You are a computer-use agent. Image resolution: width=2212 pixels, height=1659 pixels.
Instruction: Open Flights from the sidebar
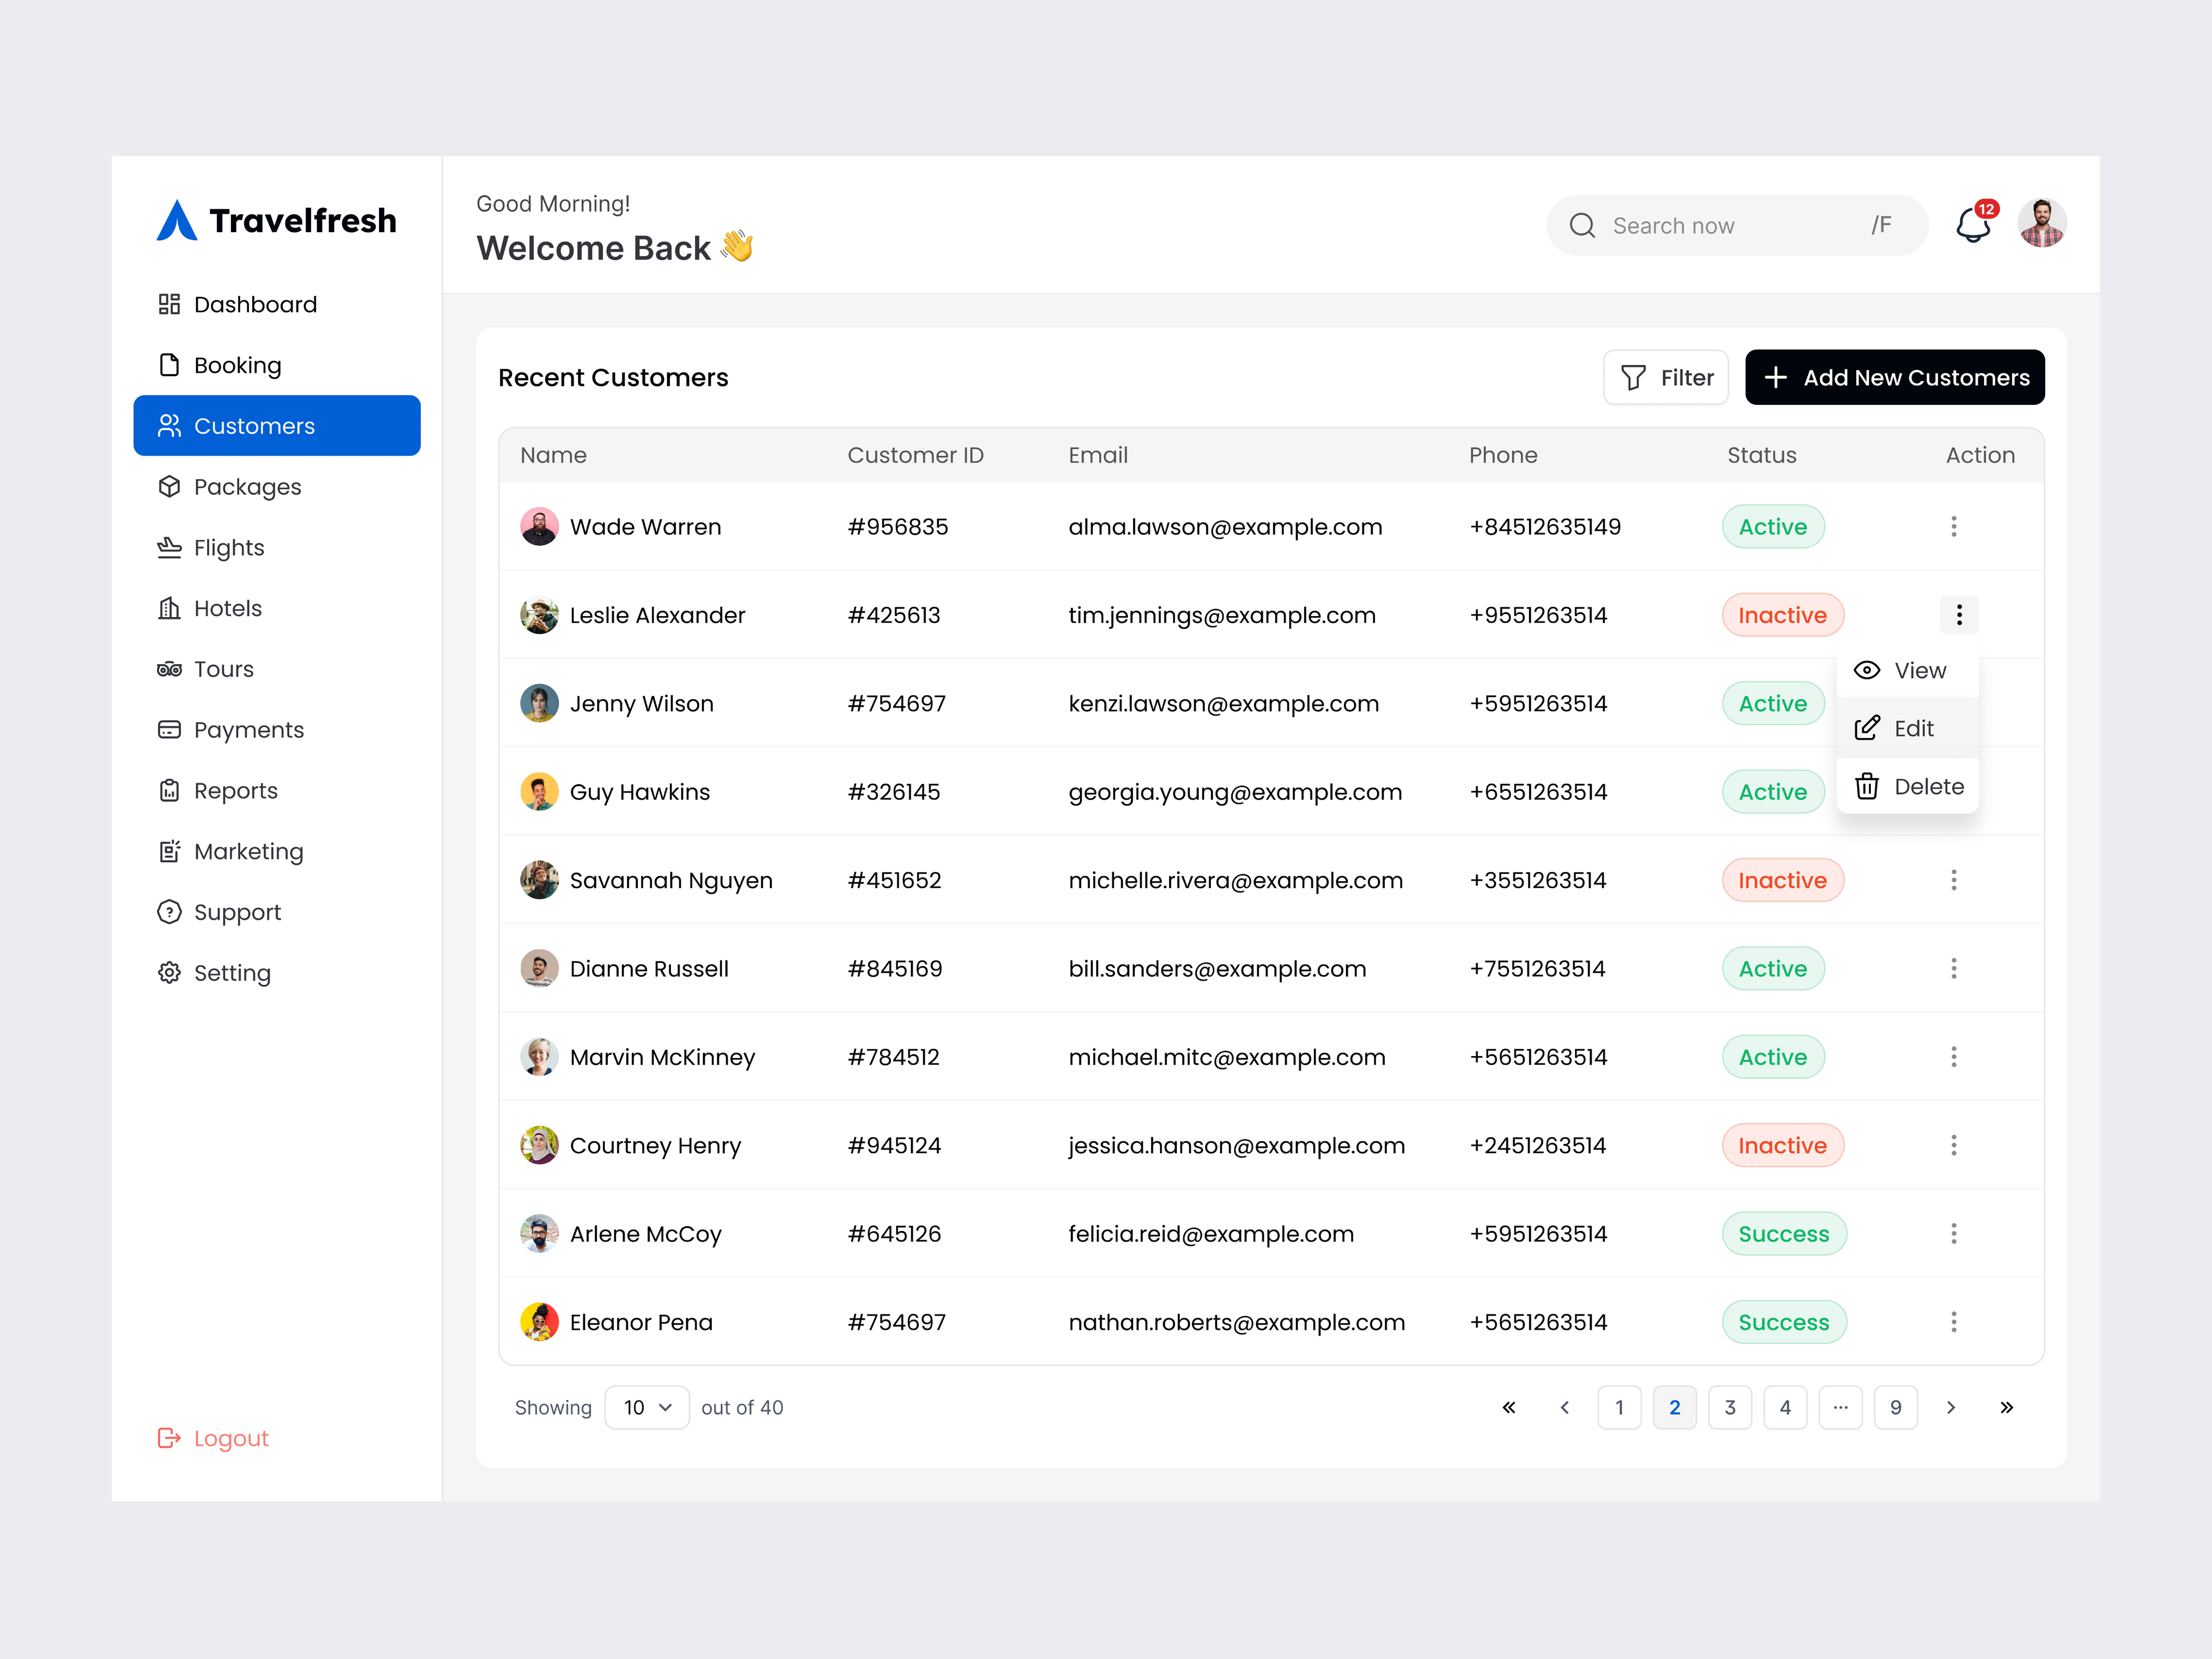pyautogui.click(x=229, y=548)
